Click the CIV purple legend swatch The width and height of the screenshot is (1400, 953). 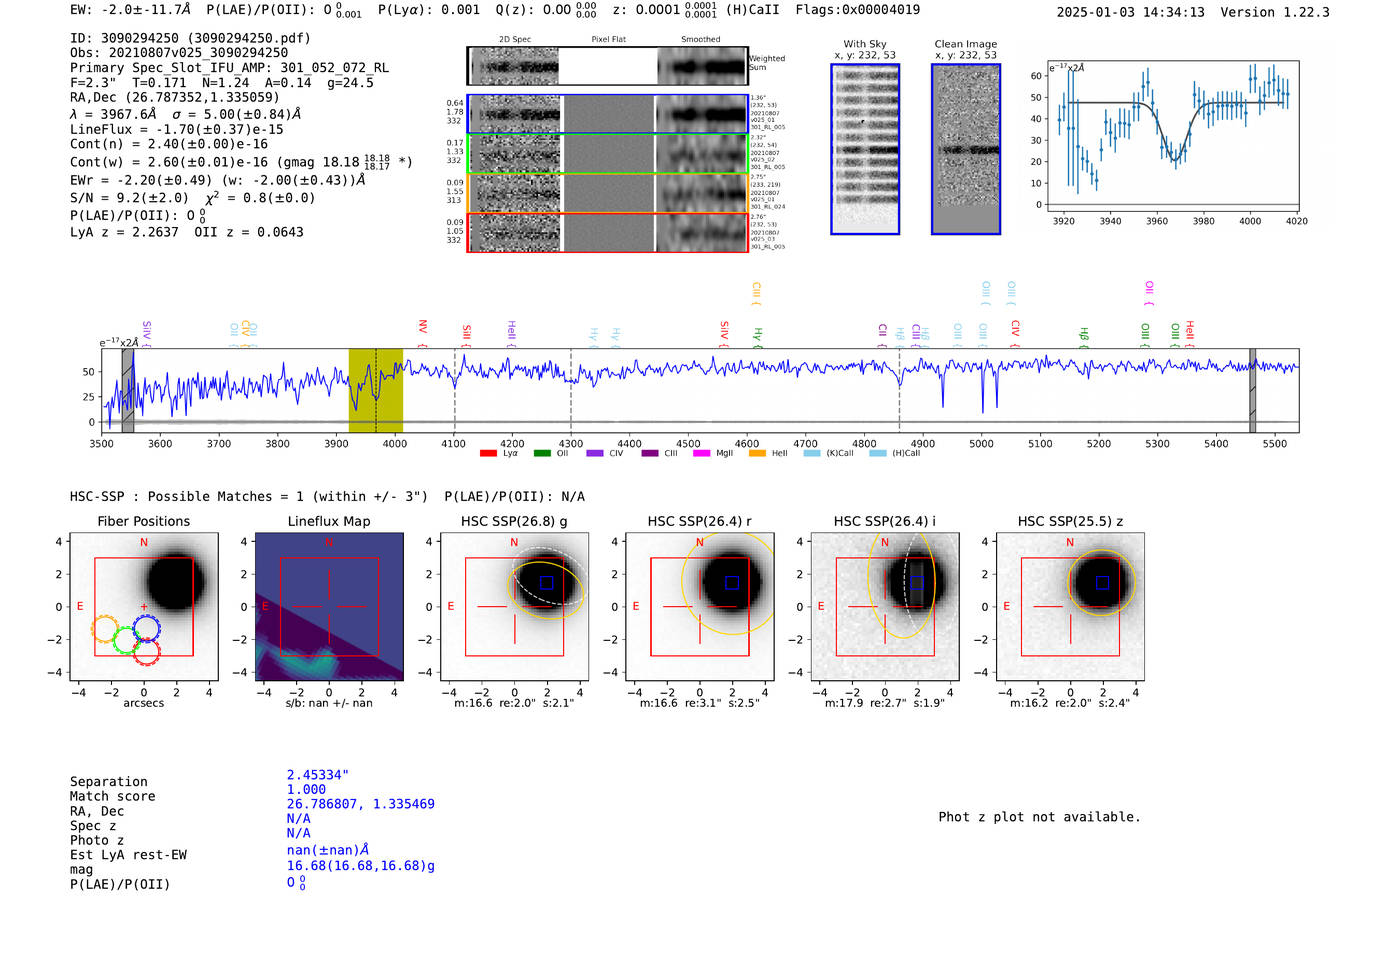coord(595,453)
